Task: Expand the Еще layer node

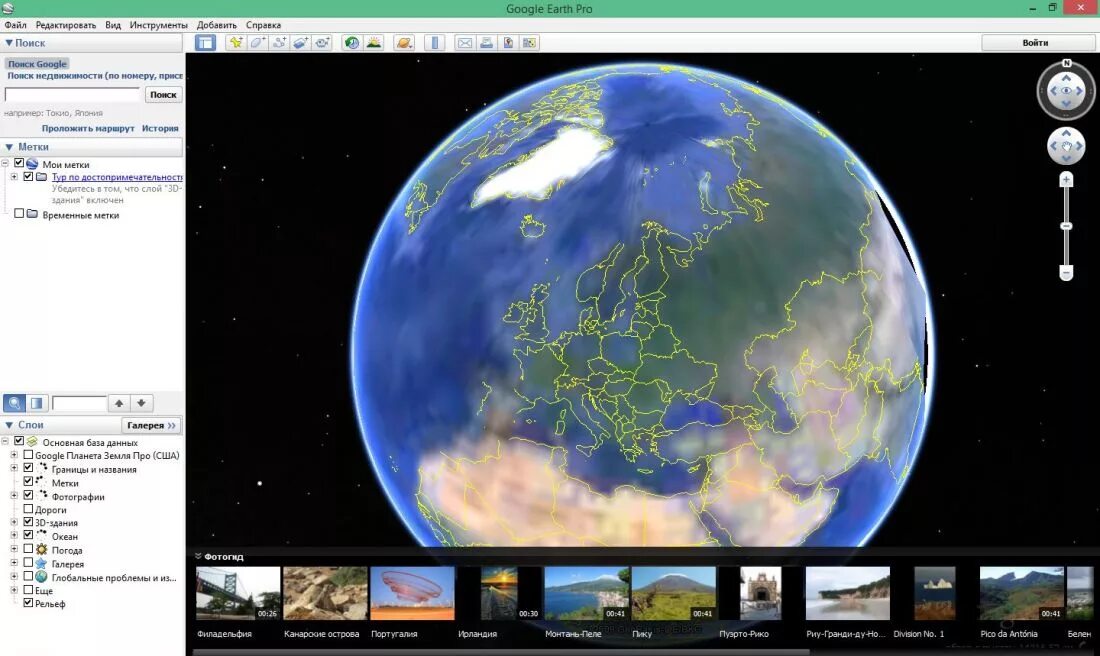Action: click(14, 590)
